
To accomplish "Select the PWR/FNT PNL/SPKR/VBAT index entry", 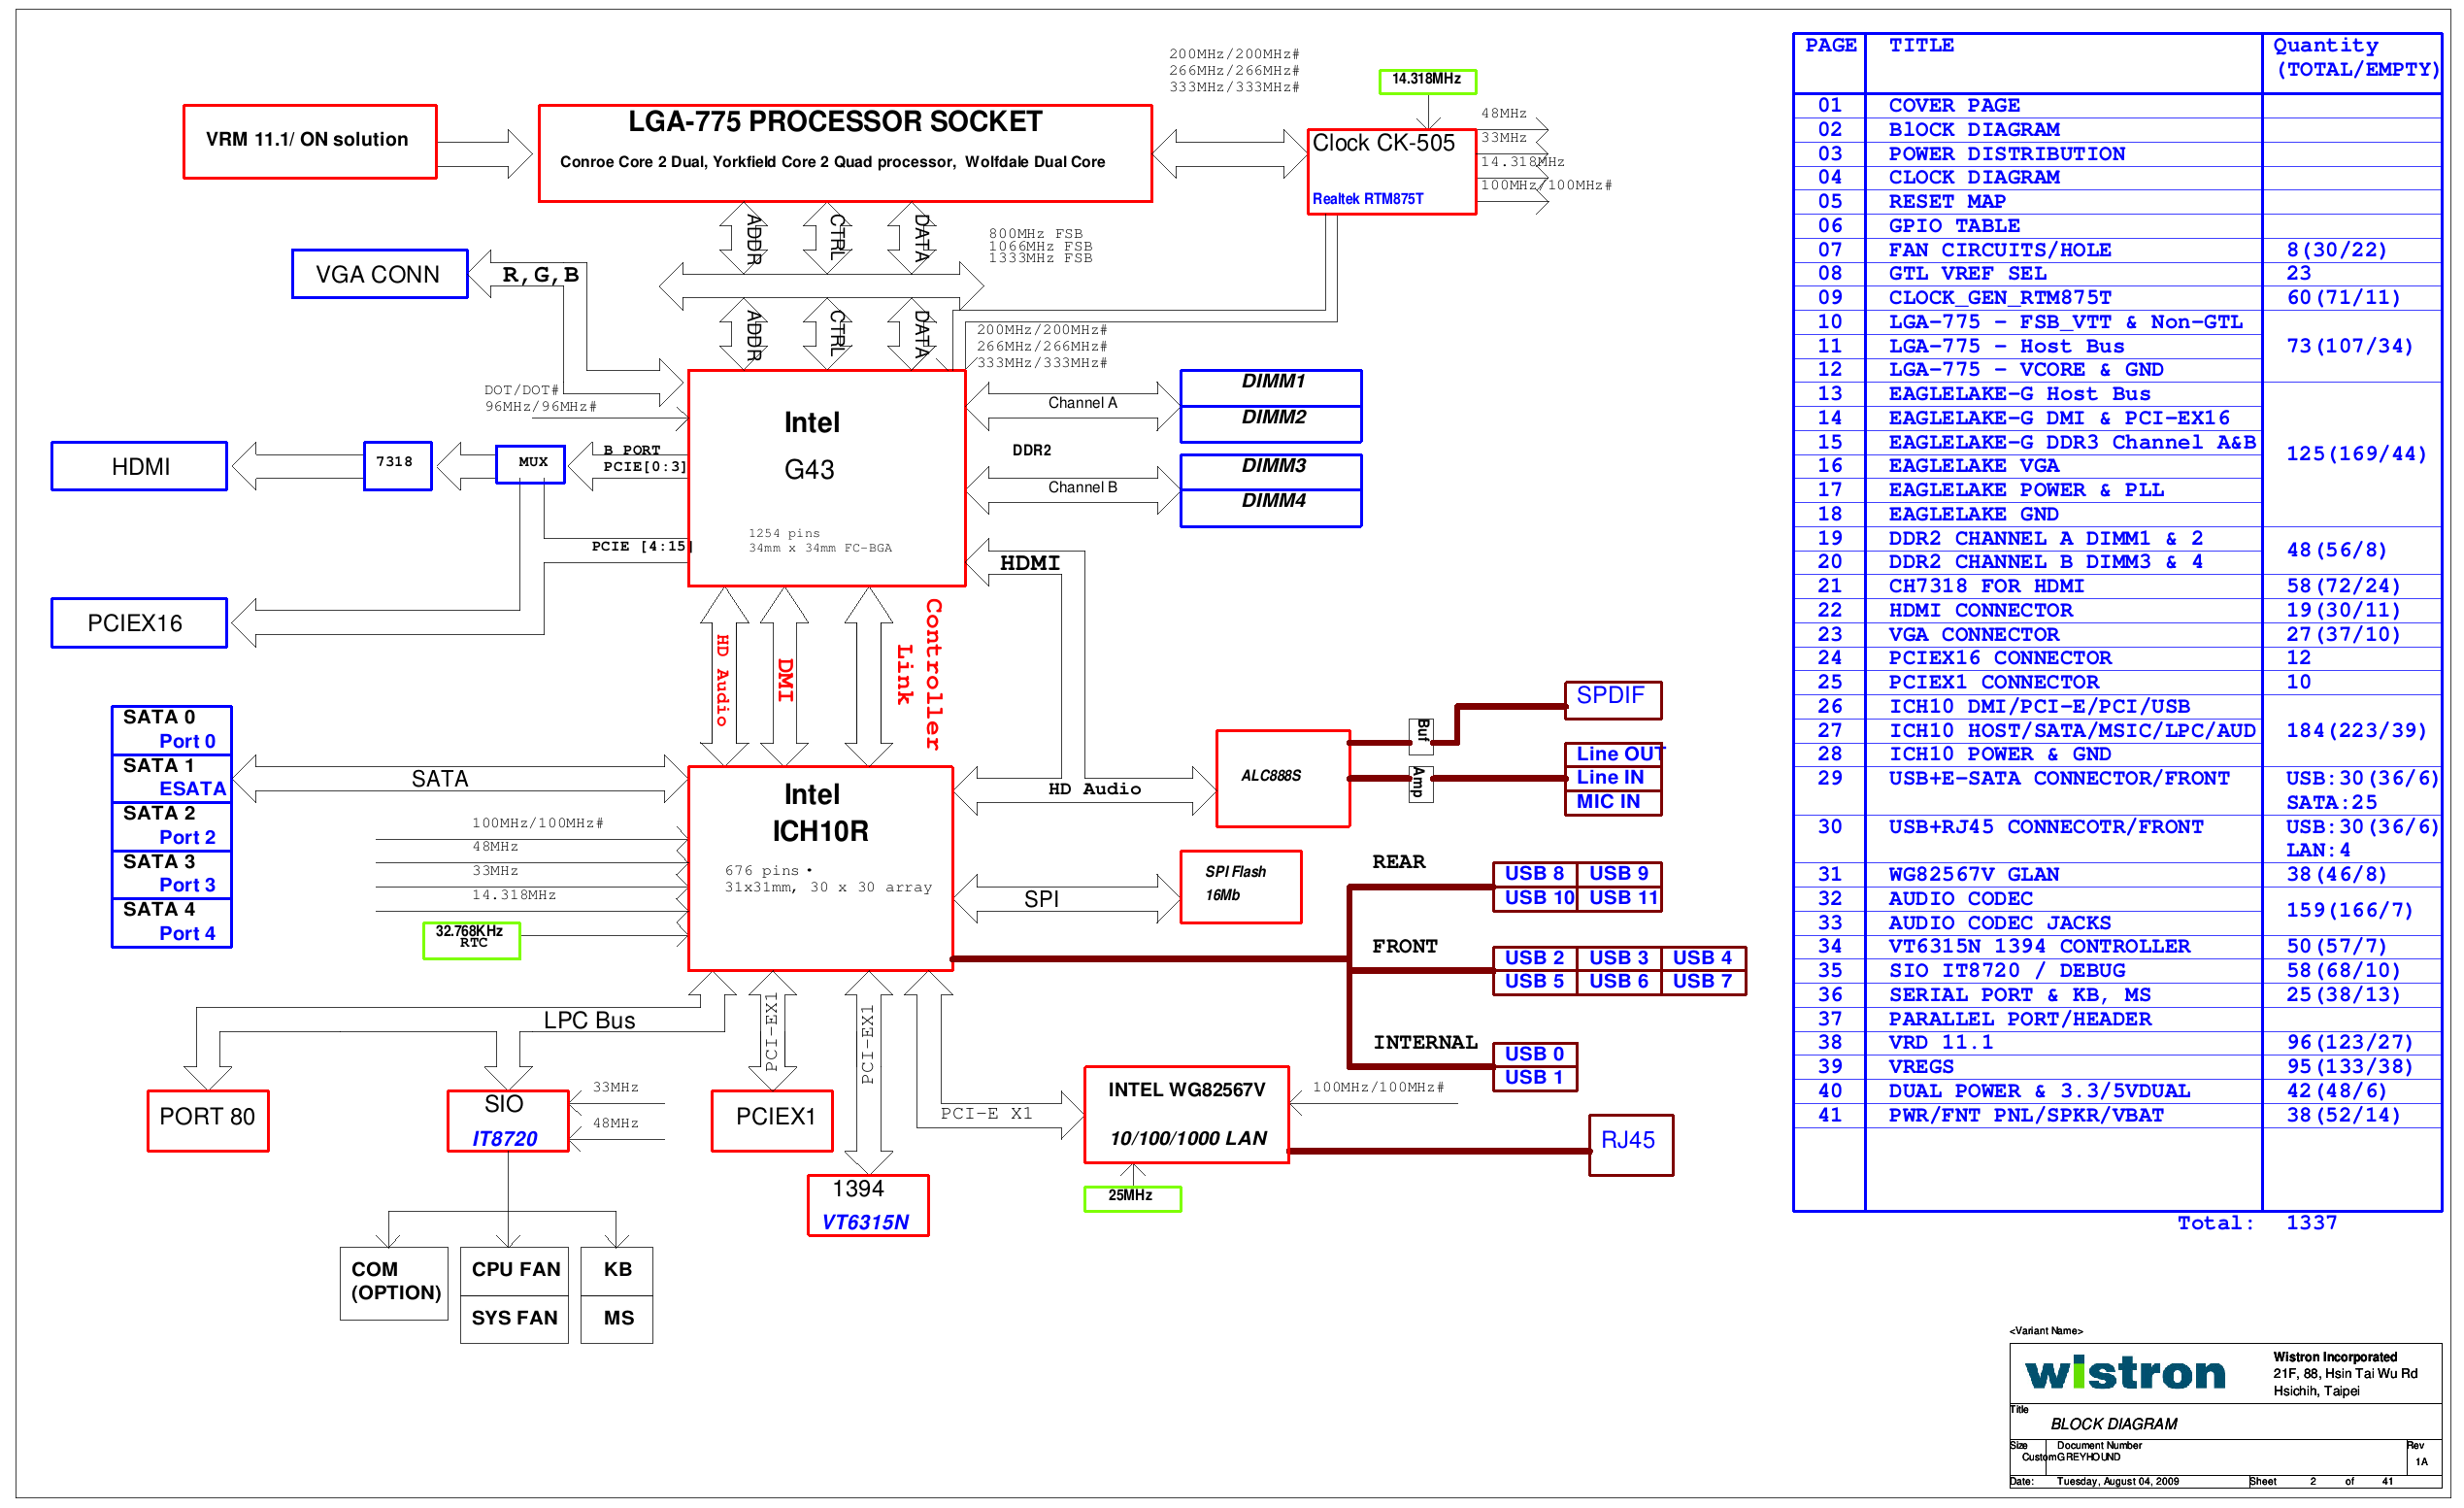I will point(2026,1115).
